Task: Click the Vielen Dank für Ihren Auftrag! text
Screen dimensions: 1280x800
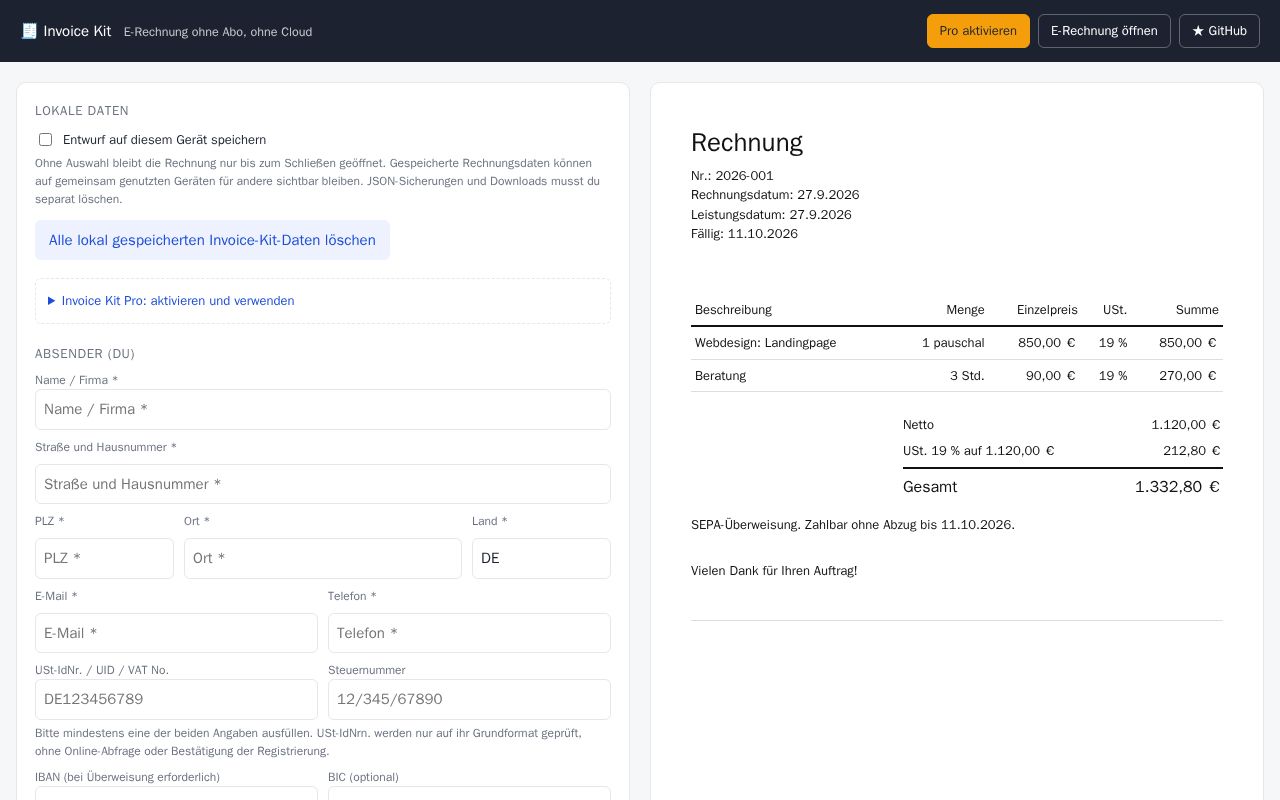Action: pyautogui.click(x=774, y=571)
